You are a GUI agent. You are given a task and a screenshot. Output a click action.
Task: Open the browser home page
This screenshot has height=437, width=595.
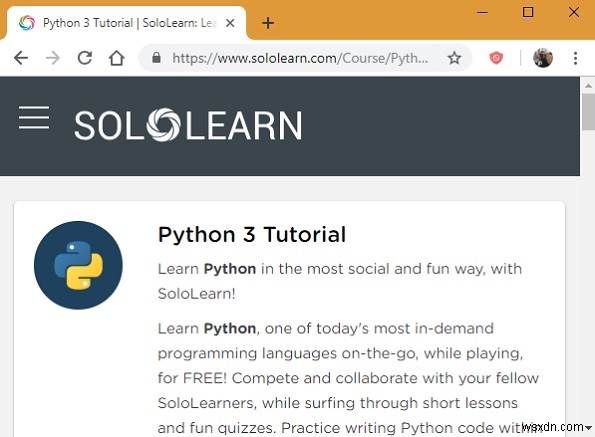coord(116,58)
